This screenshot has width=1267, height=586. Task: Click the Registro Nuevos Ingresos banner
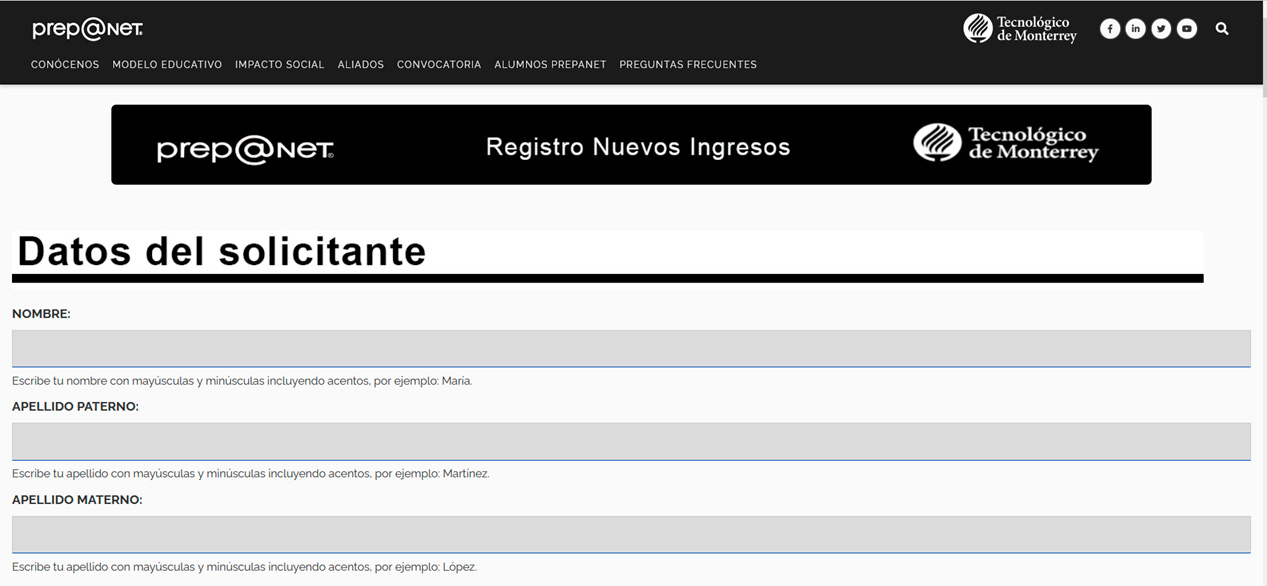pos(631,145)
